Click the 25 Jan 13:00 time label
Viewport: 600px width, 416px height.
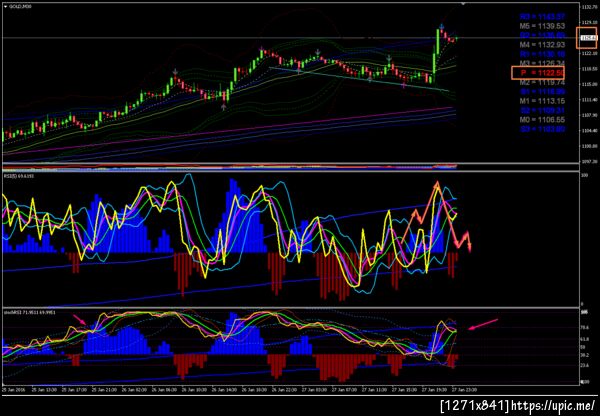pyautogui.click(x=44, y=390)
